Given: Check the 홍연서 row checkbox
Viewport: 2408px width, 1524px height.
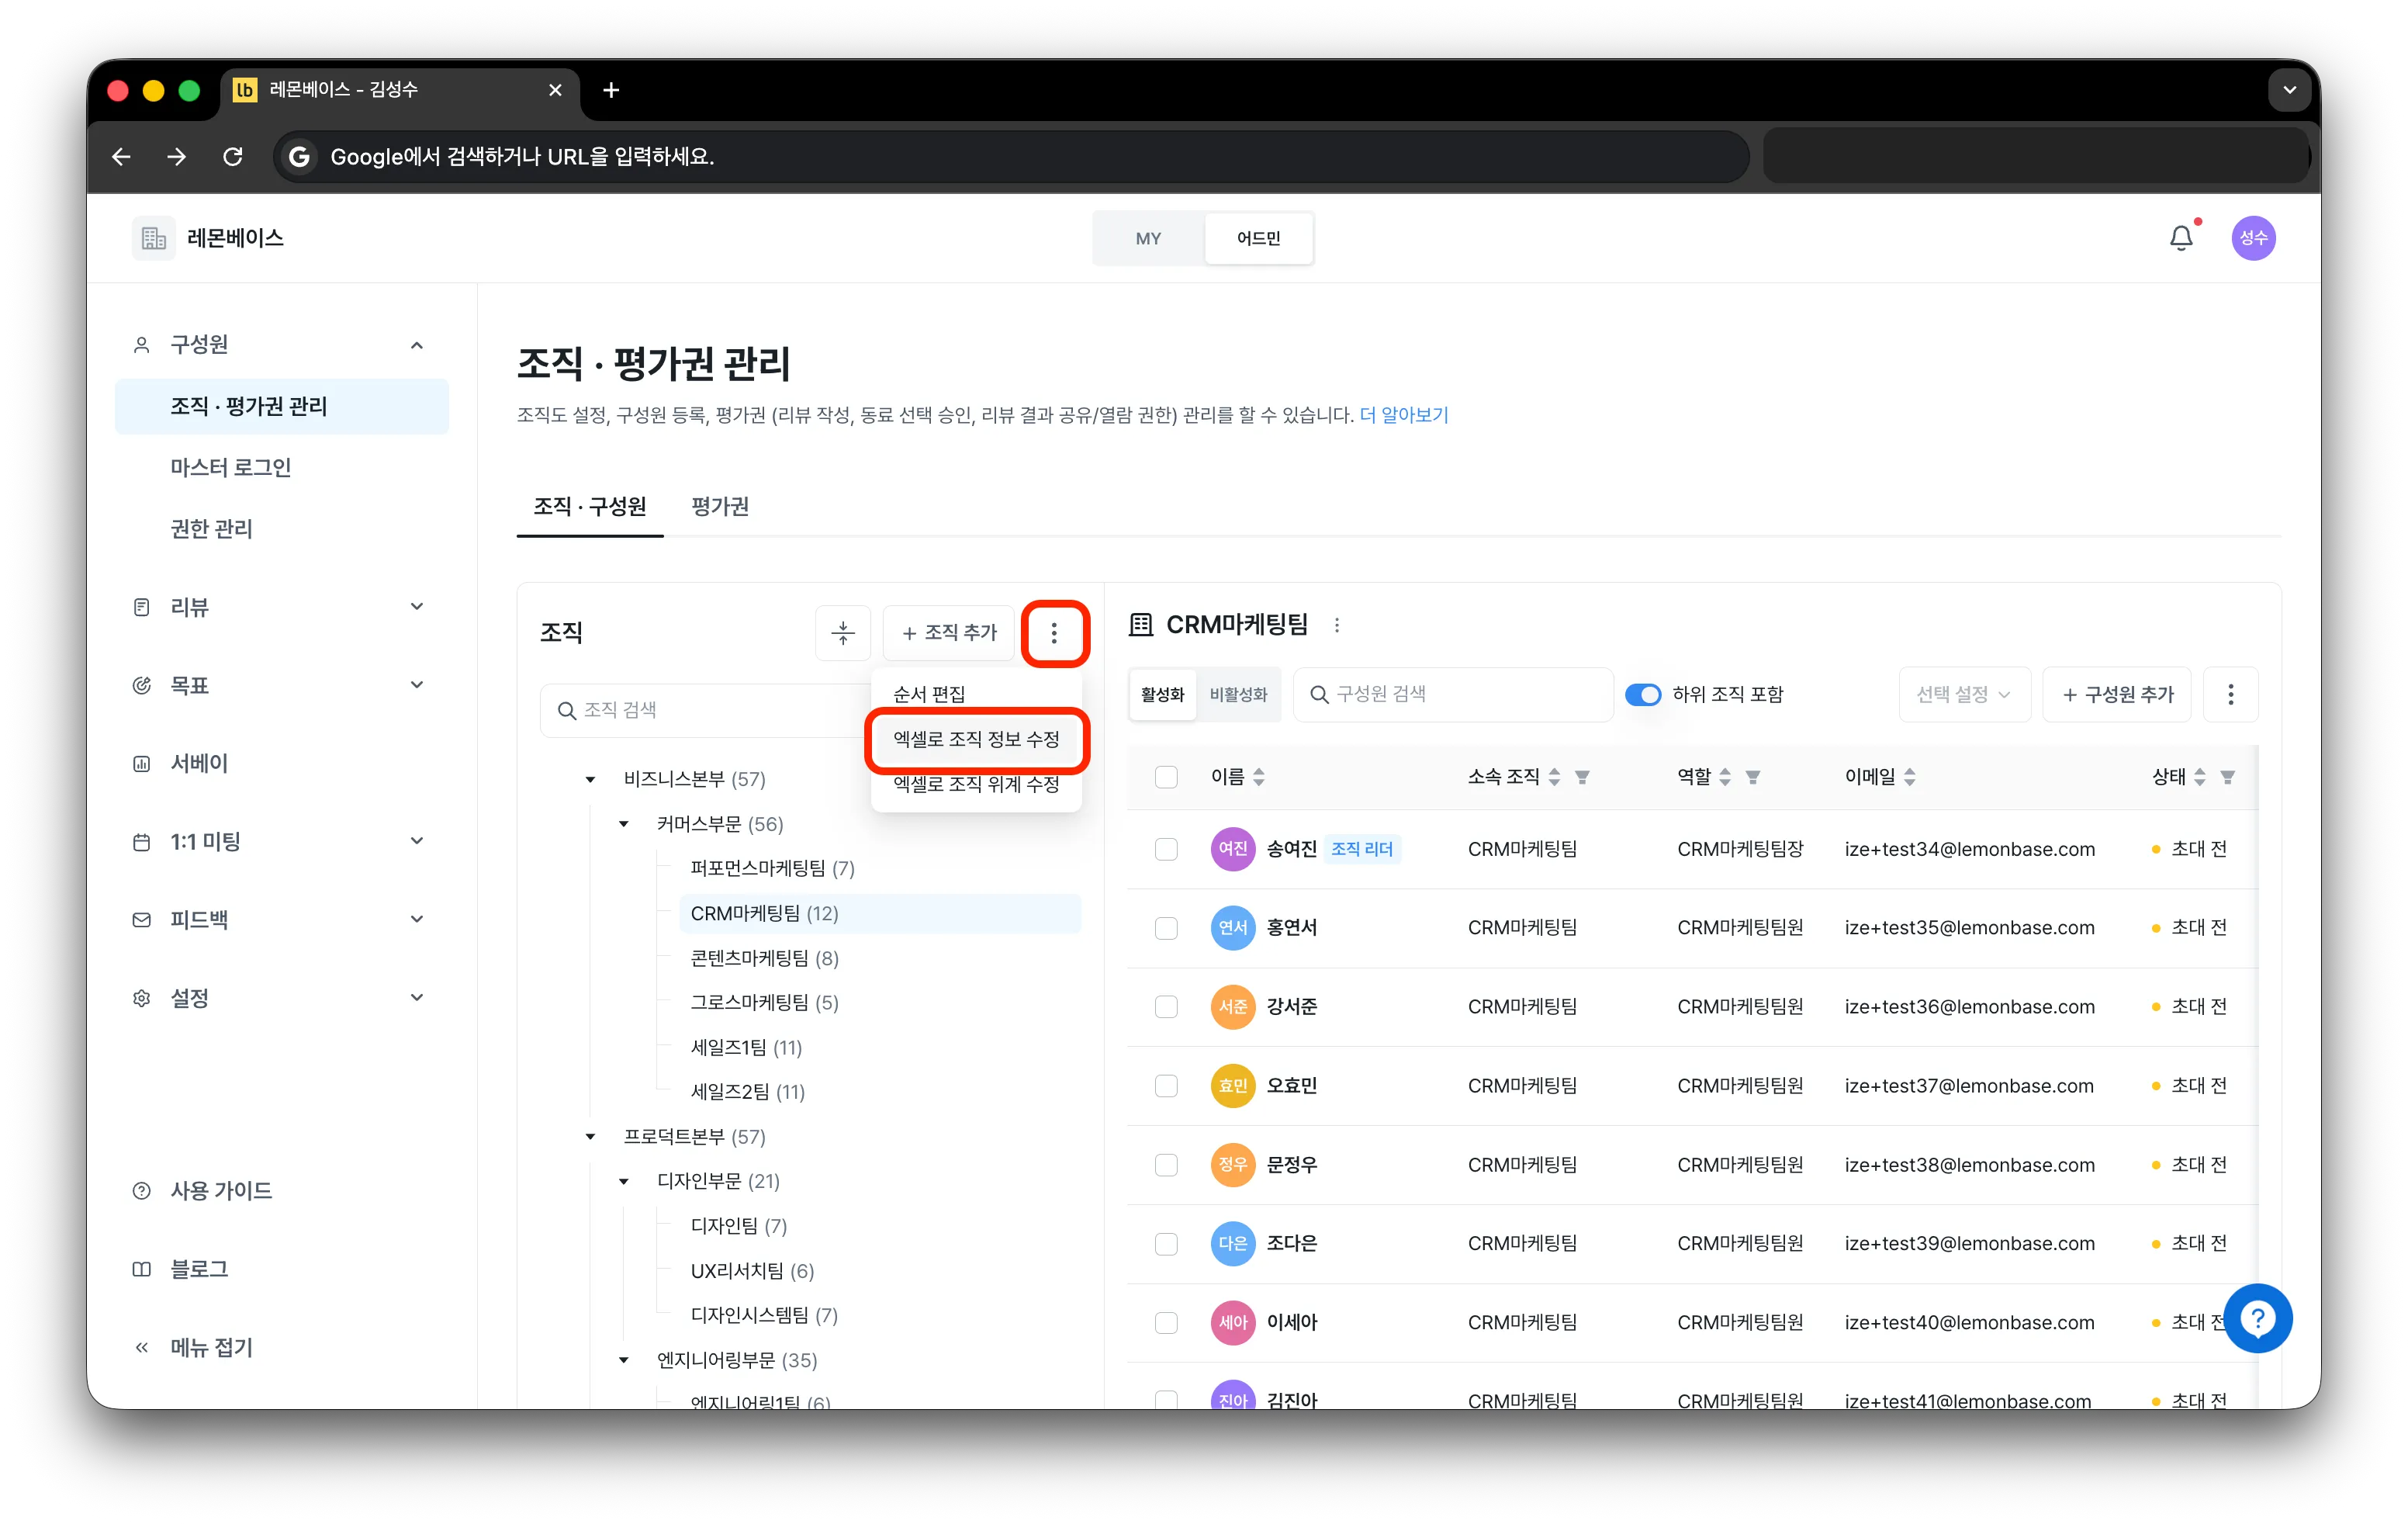Looking at the screenshot, I should [1166, 928].
